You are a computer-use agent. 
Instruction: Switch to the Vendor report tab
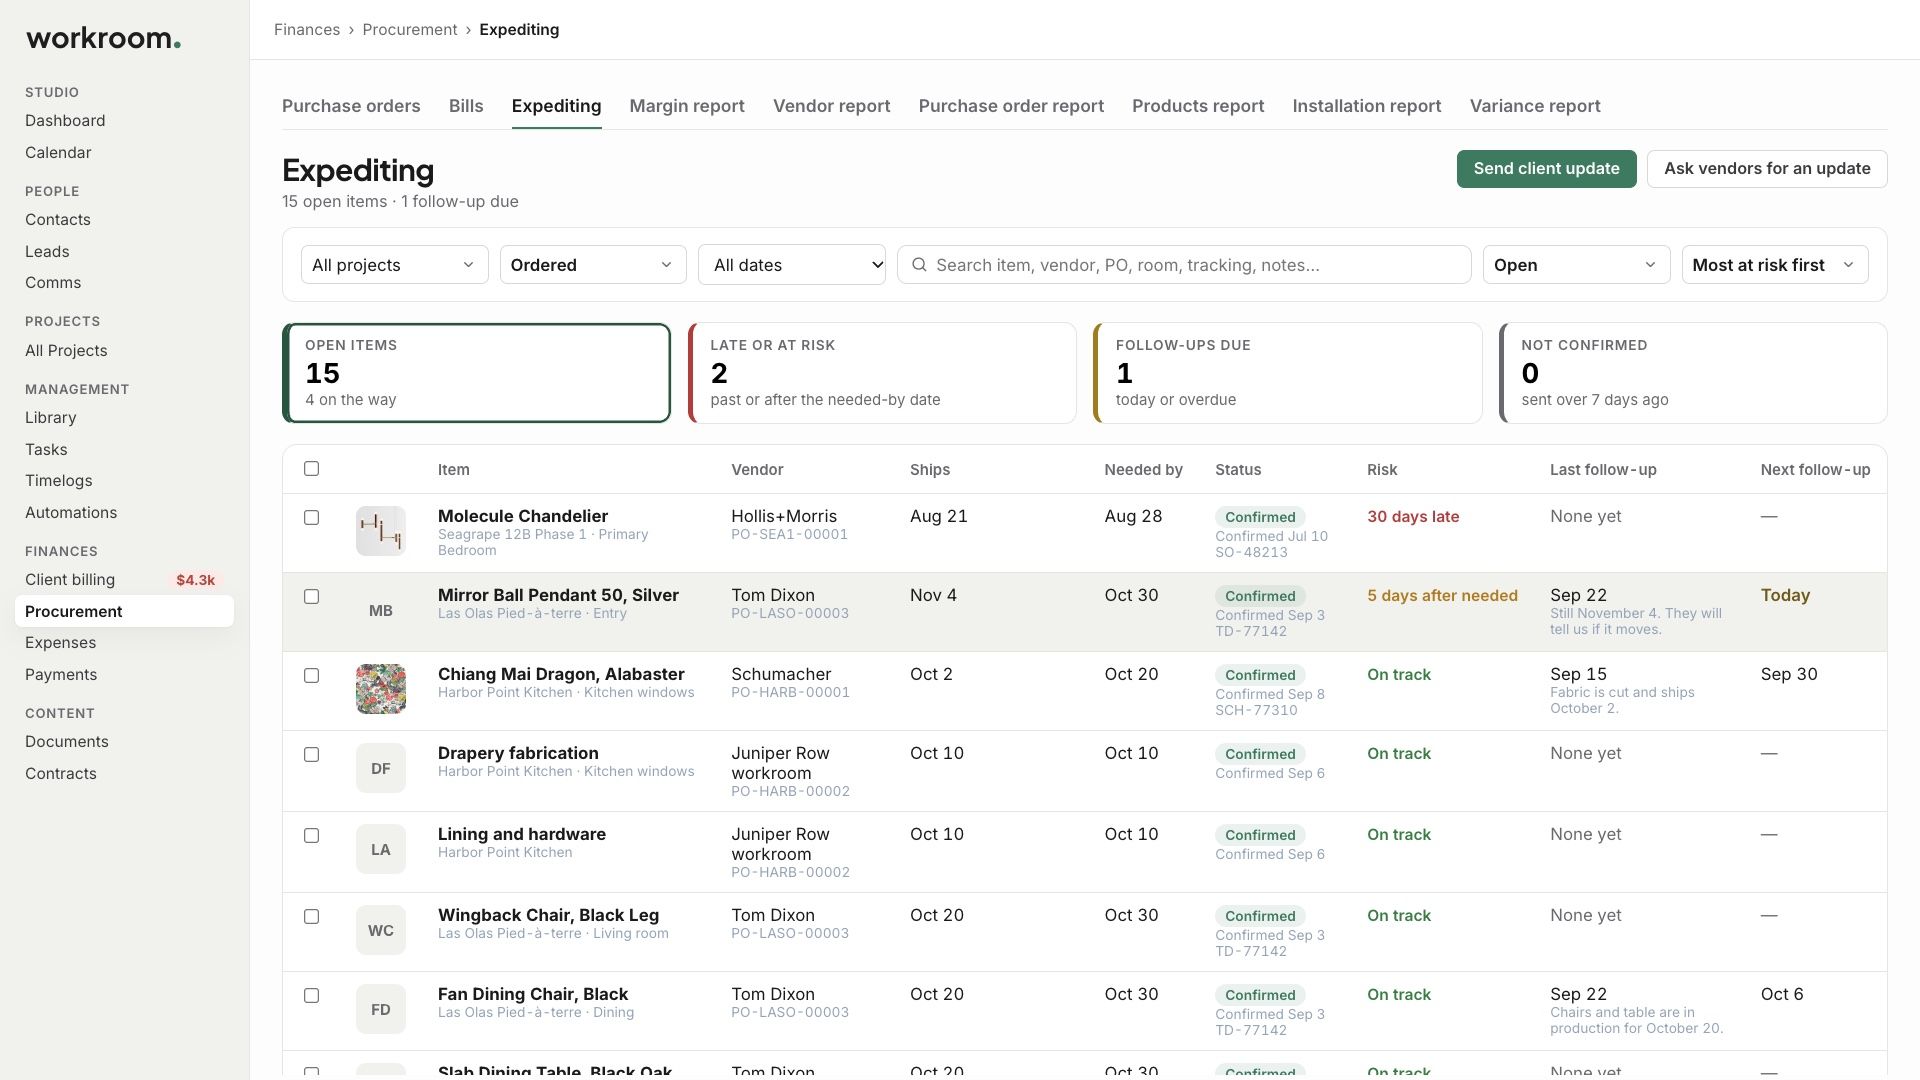point(831,106)
